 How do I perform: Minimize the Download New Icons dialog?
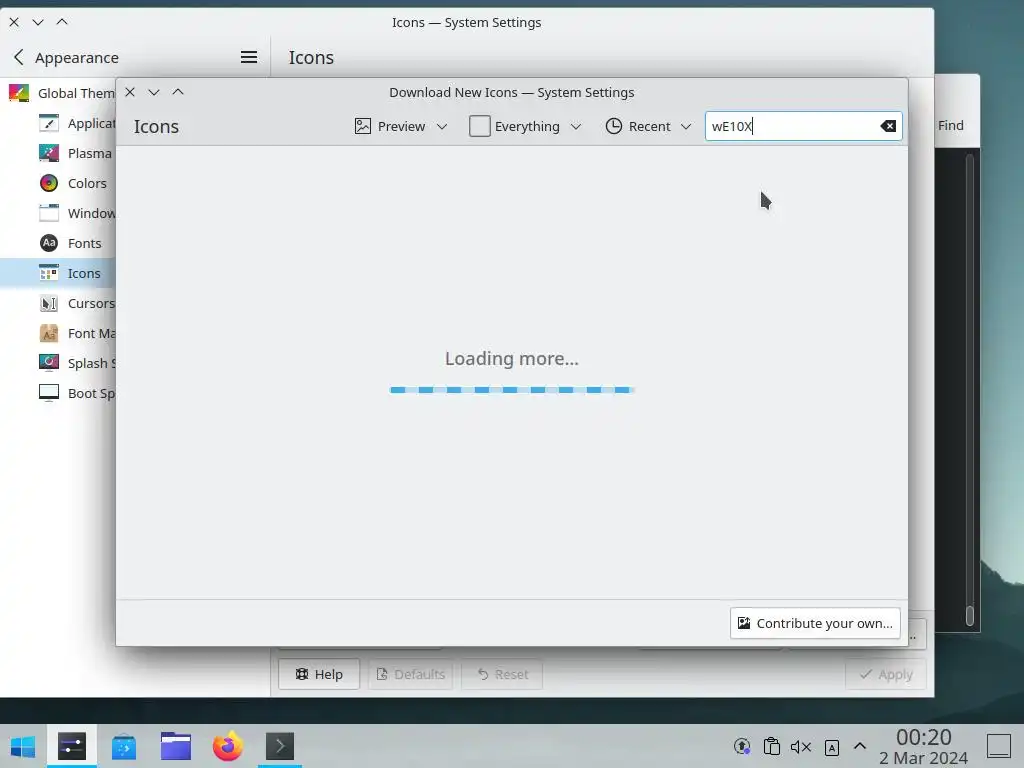[153, 92]
